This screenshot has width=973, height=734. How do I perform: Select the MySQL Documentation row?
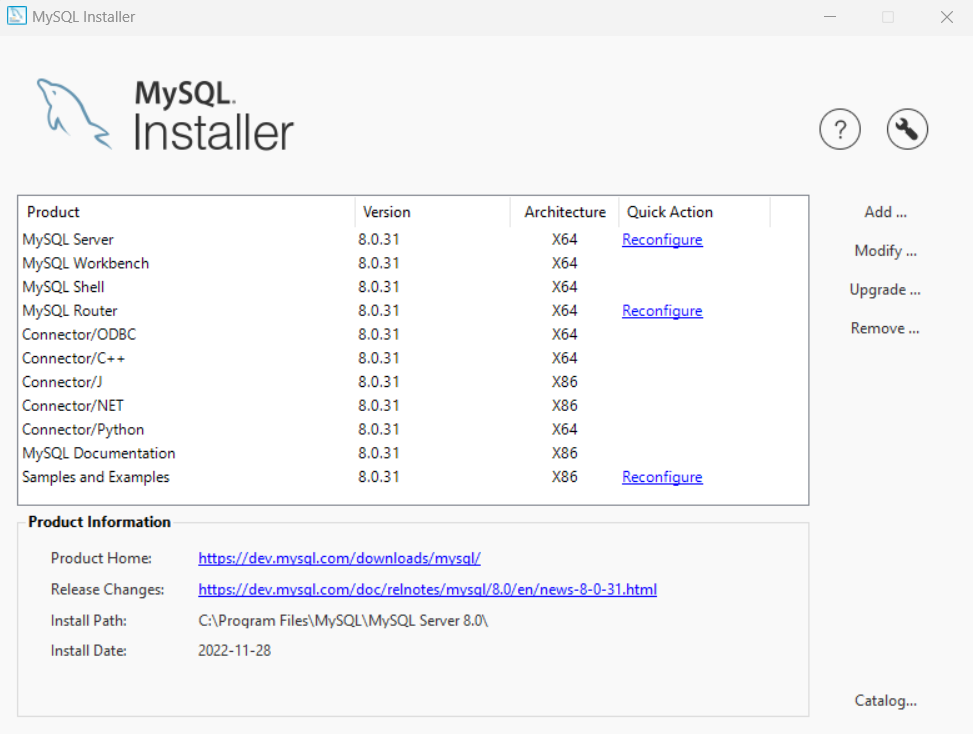(413, 454)
